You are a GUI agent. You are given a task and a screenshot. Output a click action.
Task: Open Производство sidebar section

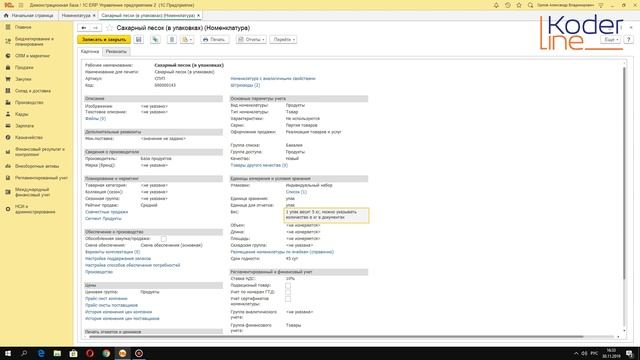pos(29,102)
